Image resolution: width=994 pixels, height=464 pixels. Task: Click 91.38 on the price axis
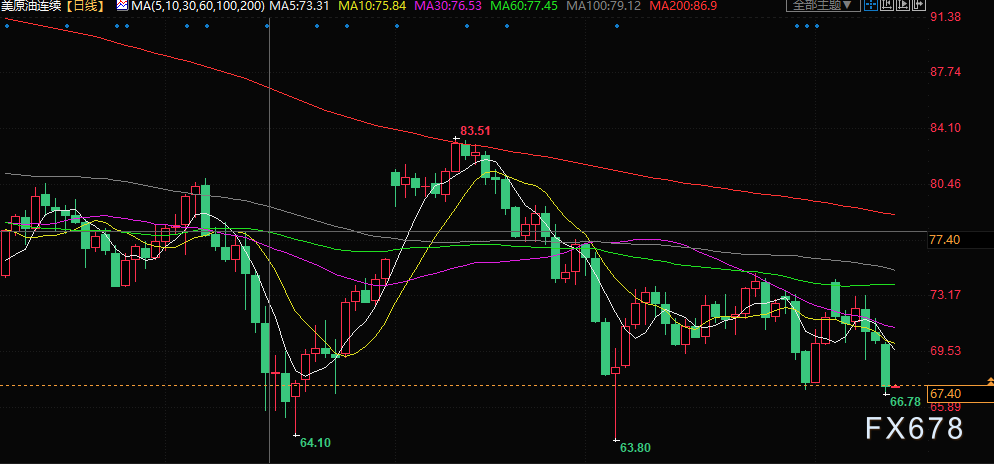click(x=945, y=17)
